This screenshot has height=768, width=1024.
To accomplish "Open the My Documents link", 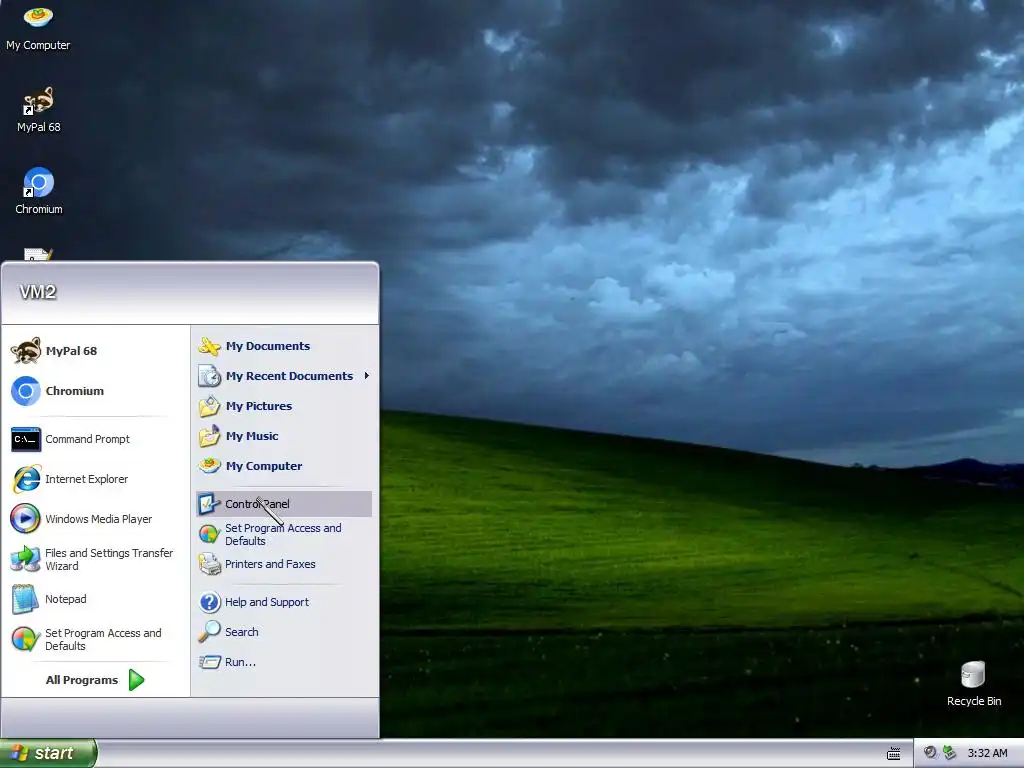I will pyautogui.click(x=268, y=346).
